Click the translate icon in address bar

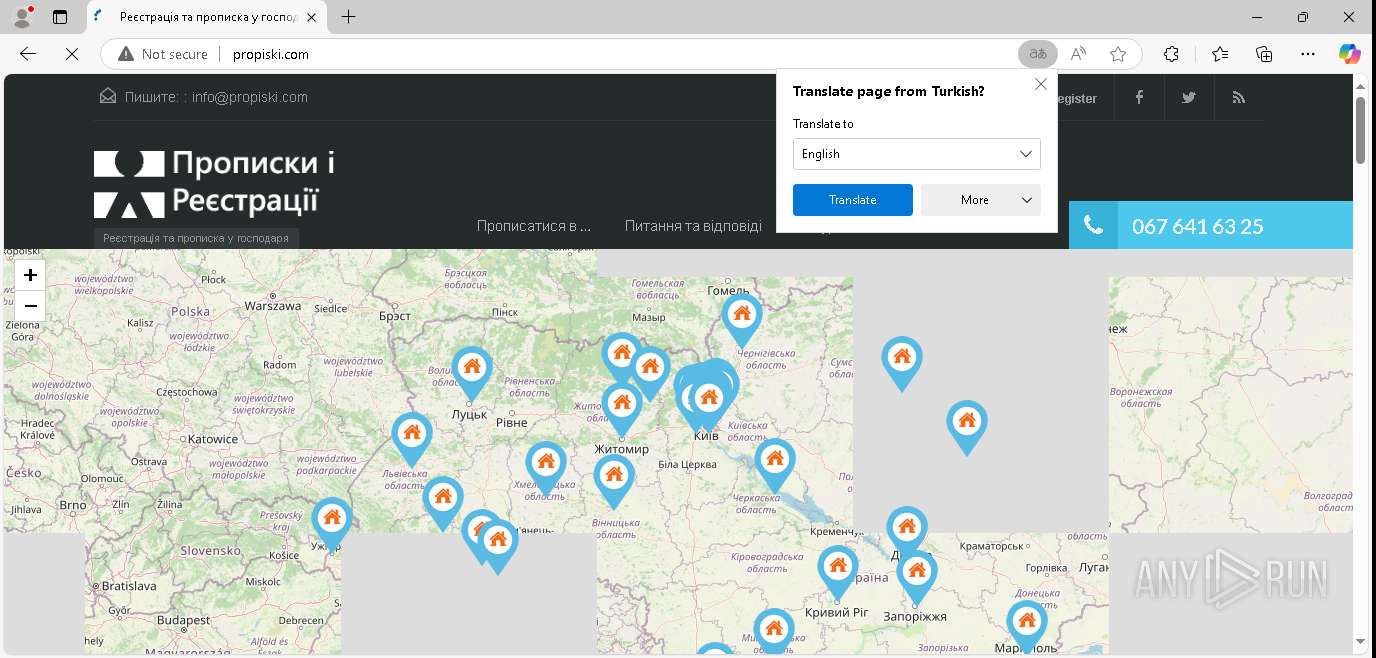pos(1038,54)
